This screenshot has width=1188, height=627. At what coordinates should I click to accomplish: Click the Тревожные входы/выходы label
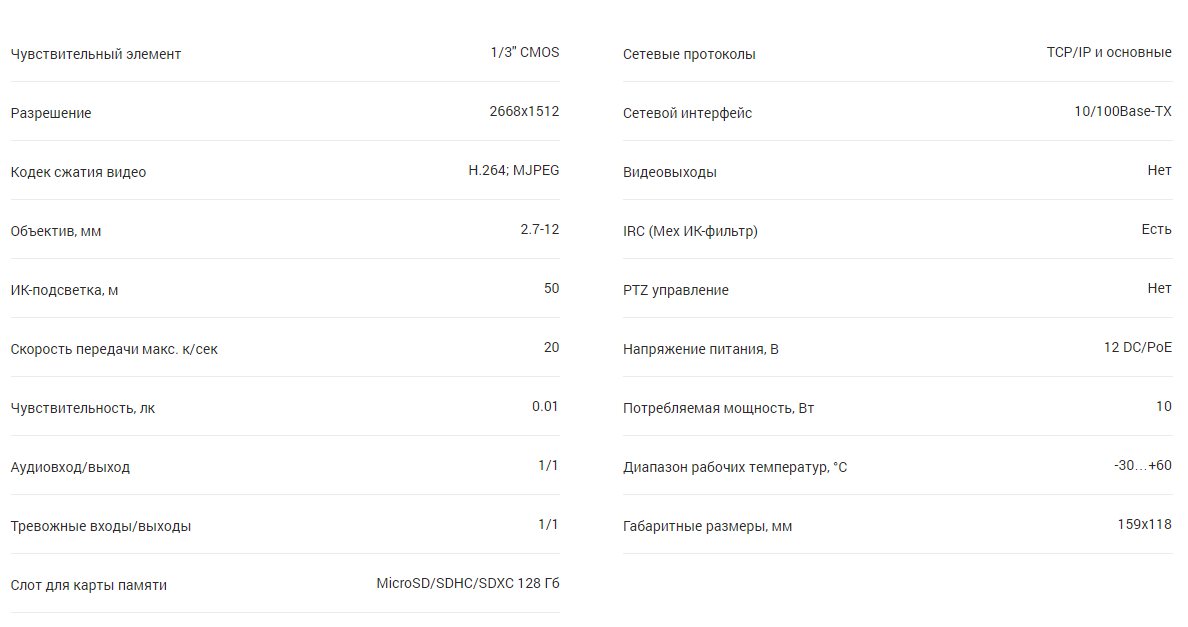click(x=101, y=526)
